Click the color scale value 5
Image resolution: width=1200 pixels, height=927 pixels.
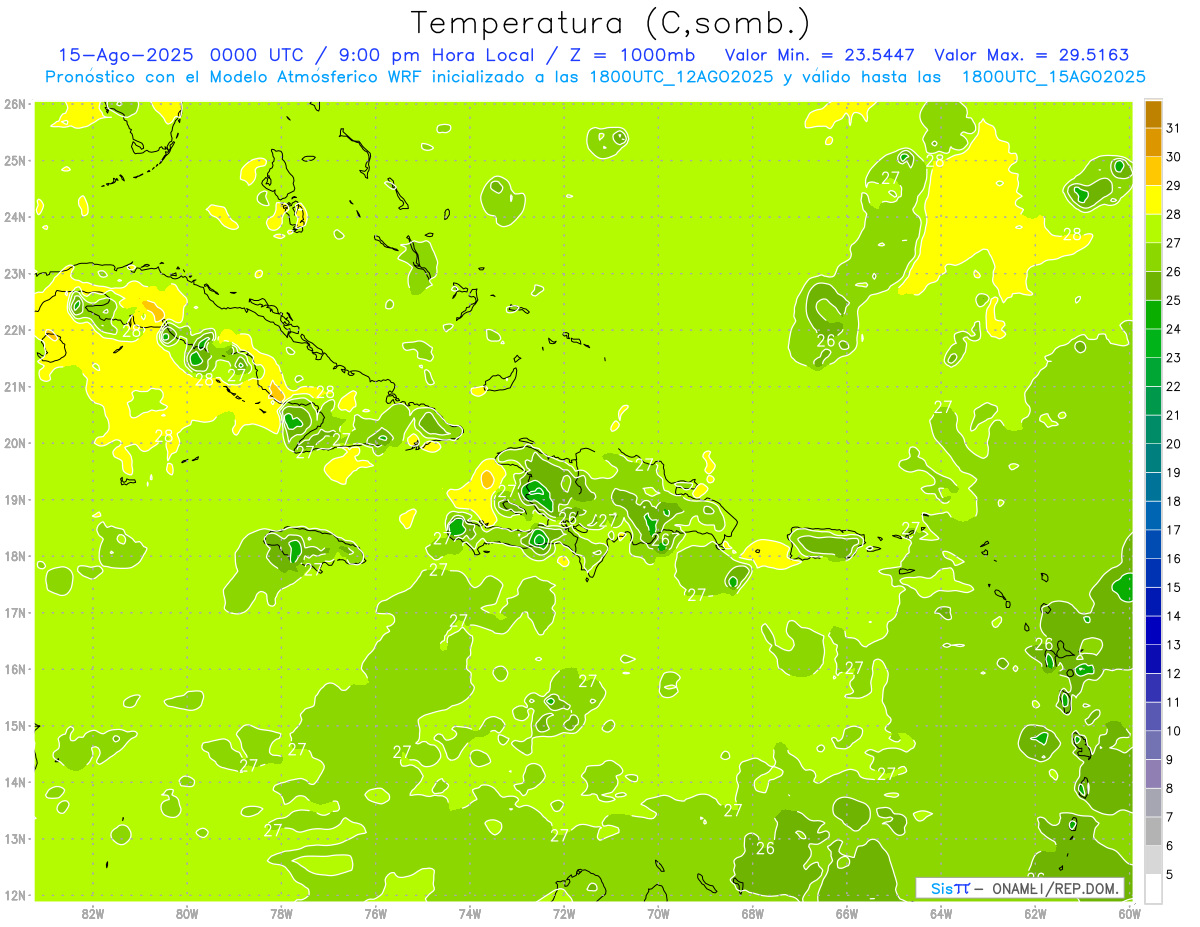coord(1170,874)
